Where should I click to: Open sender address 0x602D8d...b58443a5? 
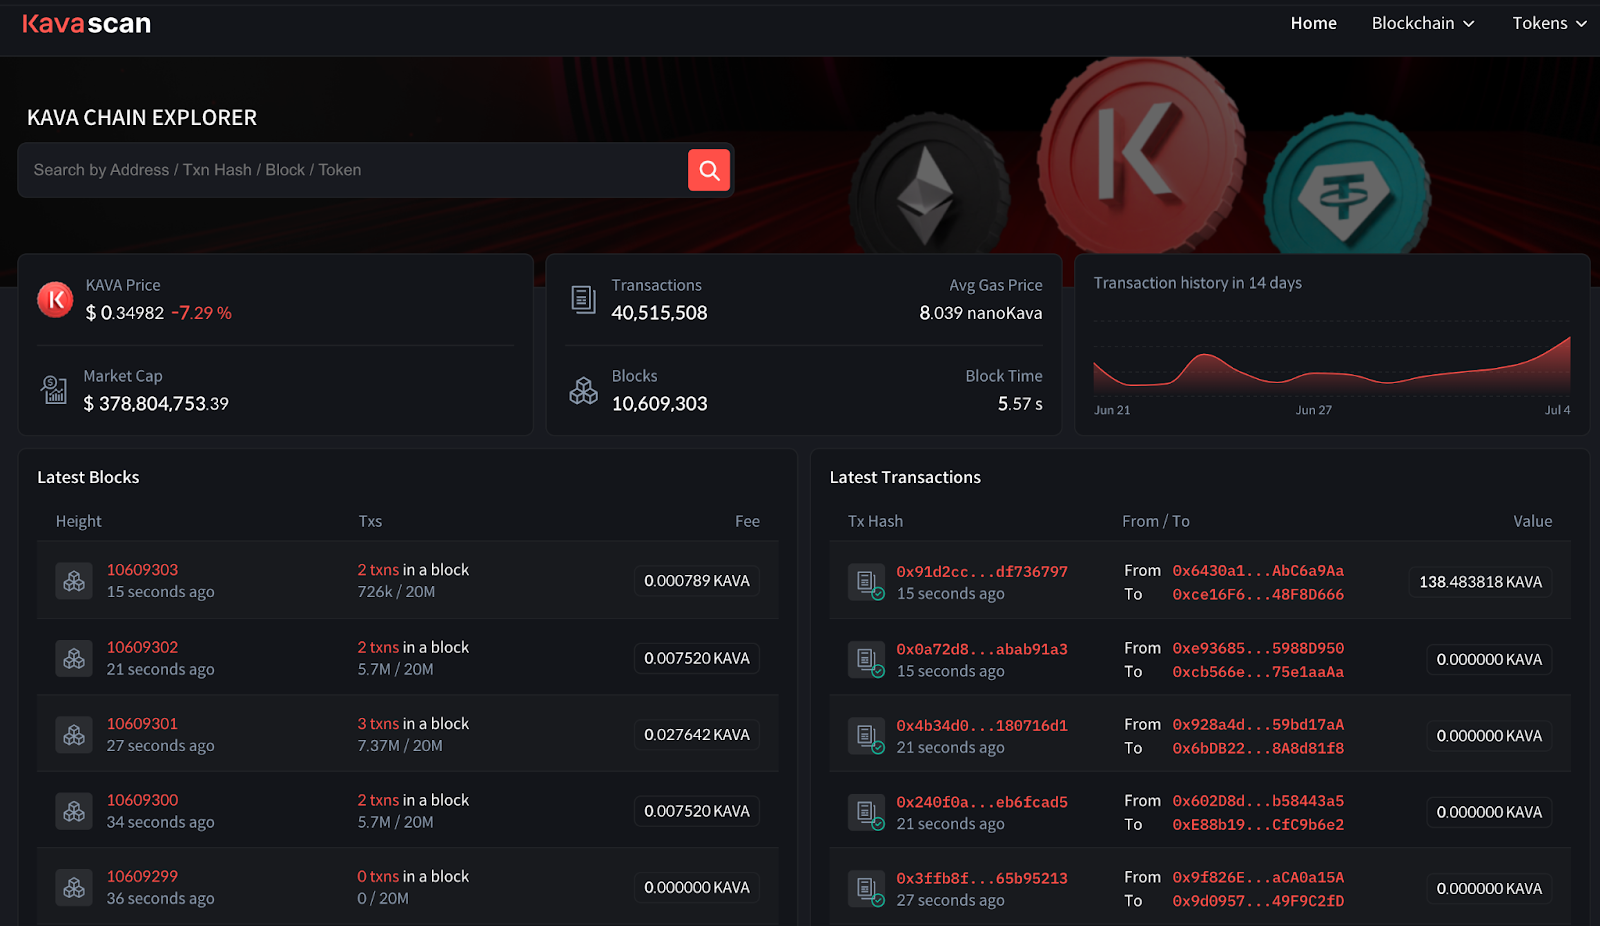pyautogui.click(x=1258, y=801)
